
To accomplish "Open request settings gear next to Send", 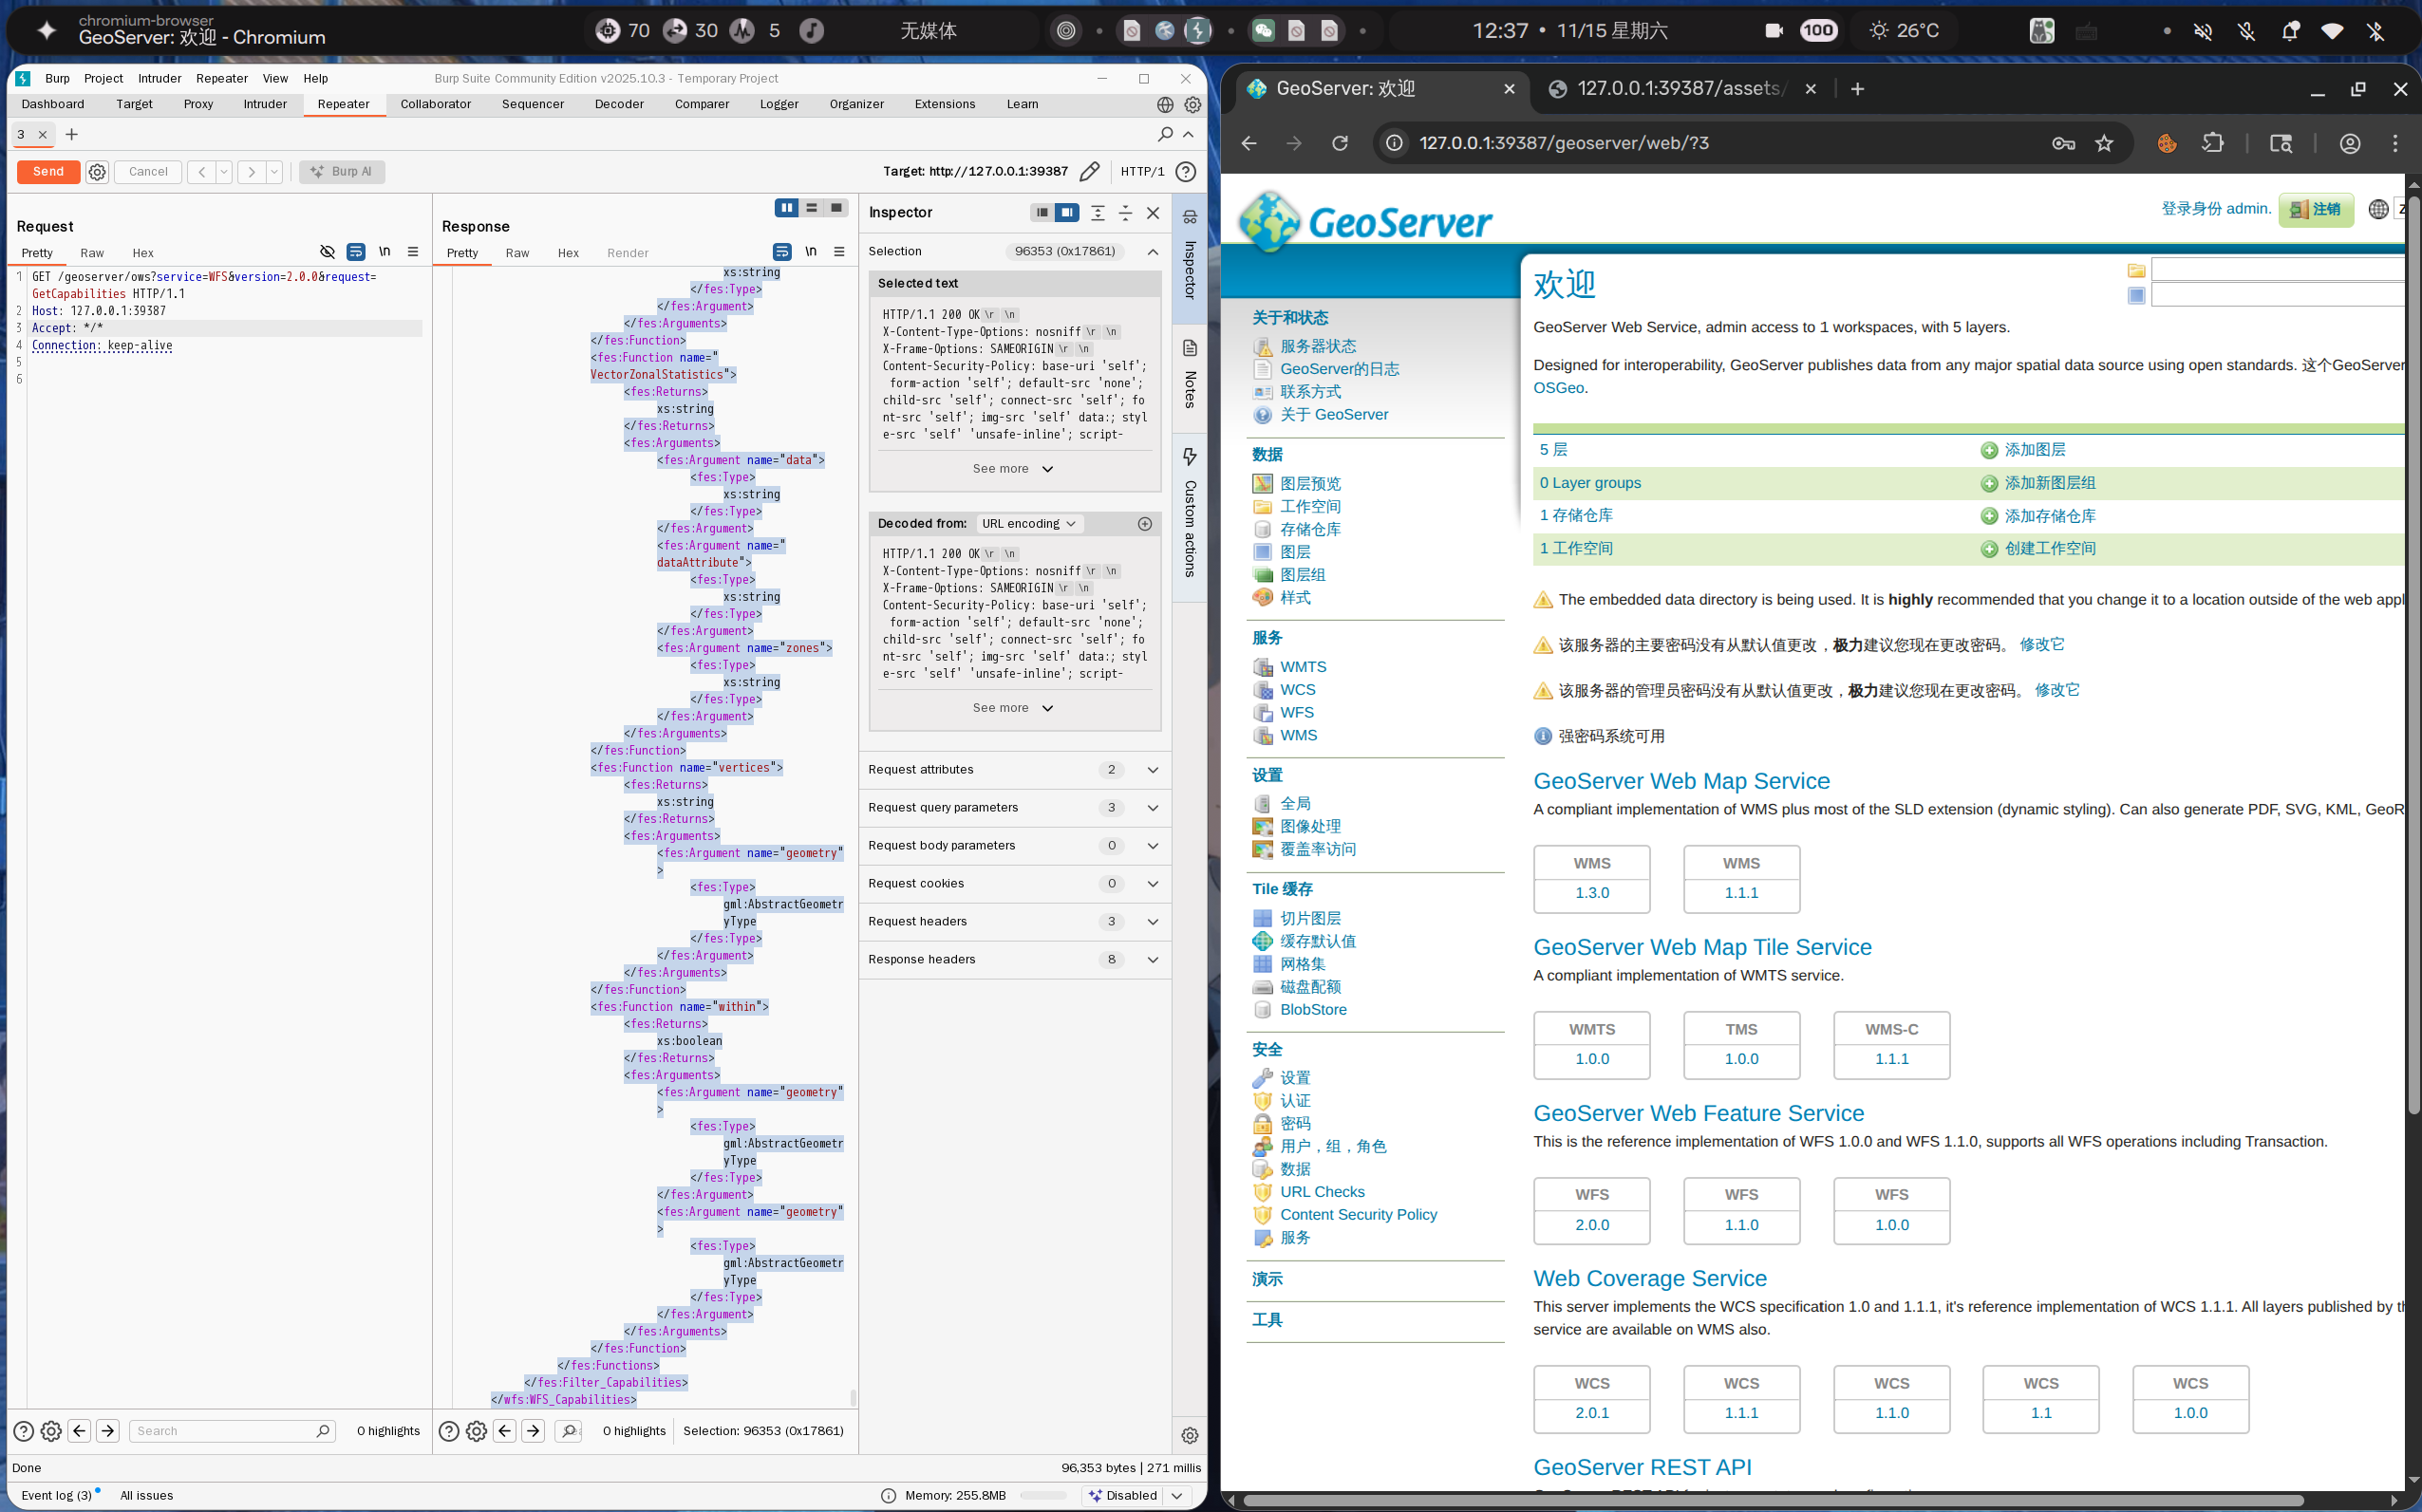I will (97, 172).
